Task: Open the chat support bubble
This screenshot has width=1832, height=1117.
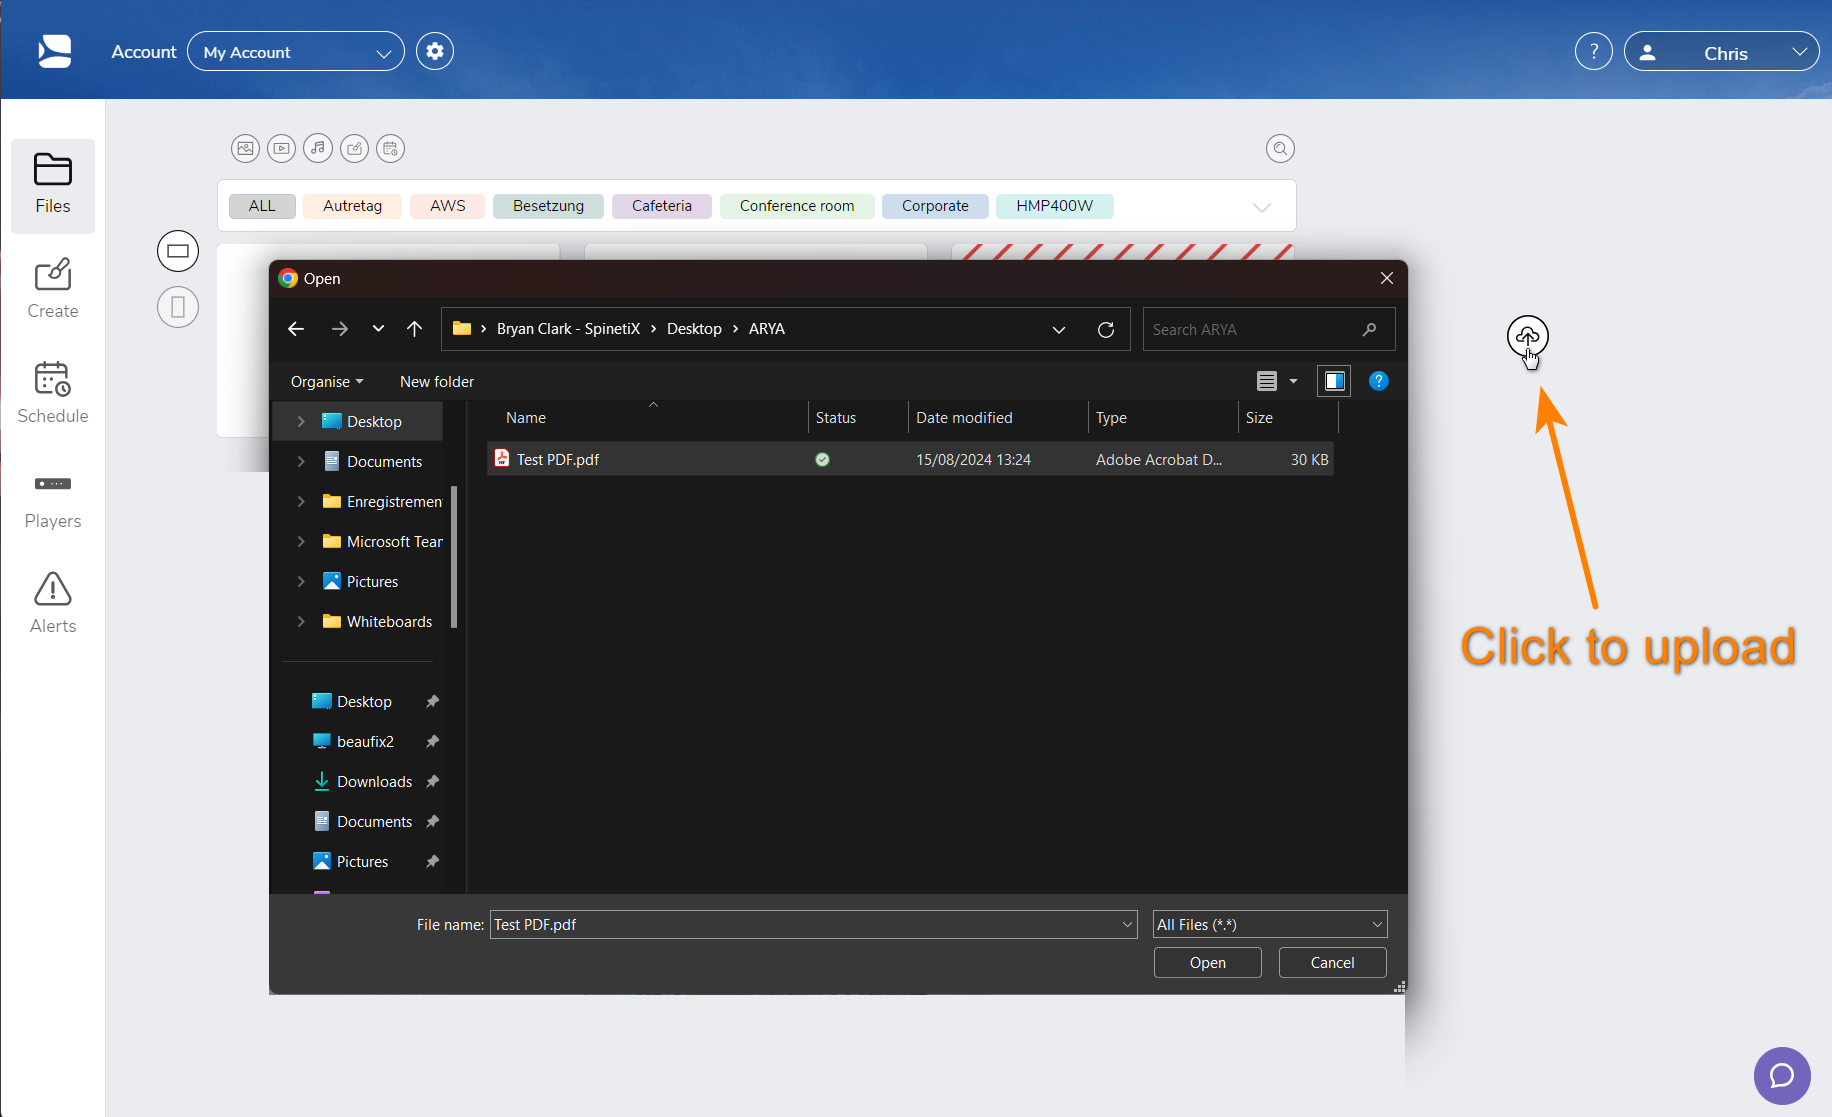Action: click(x=1782, y=1076)
